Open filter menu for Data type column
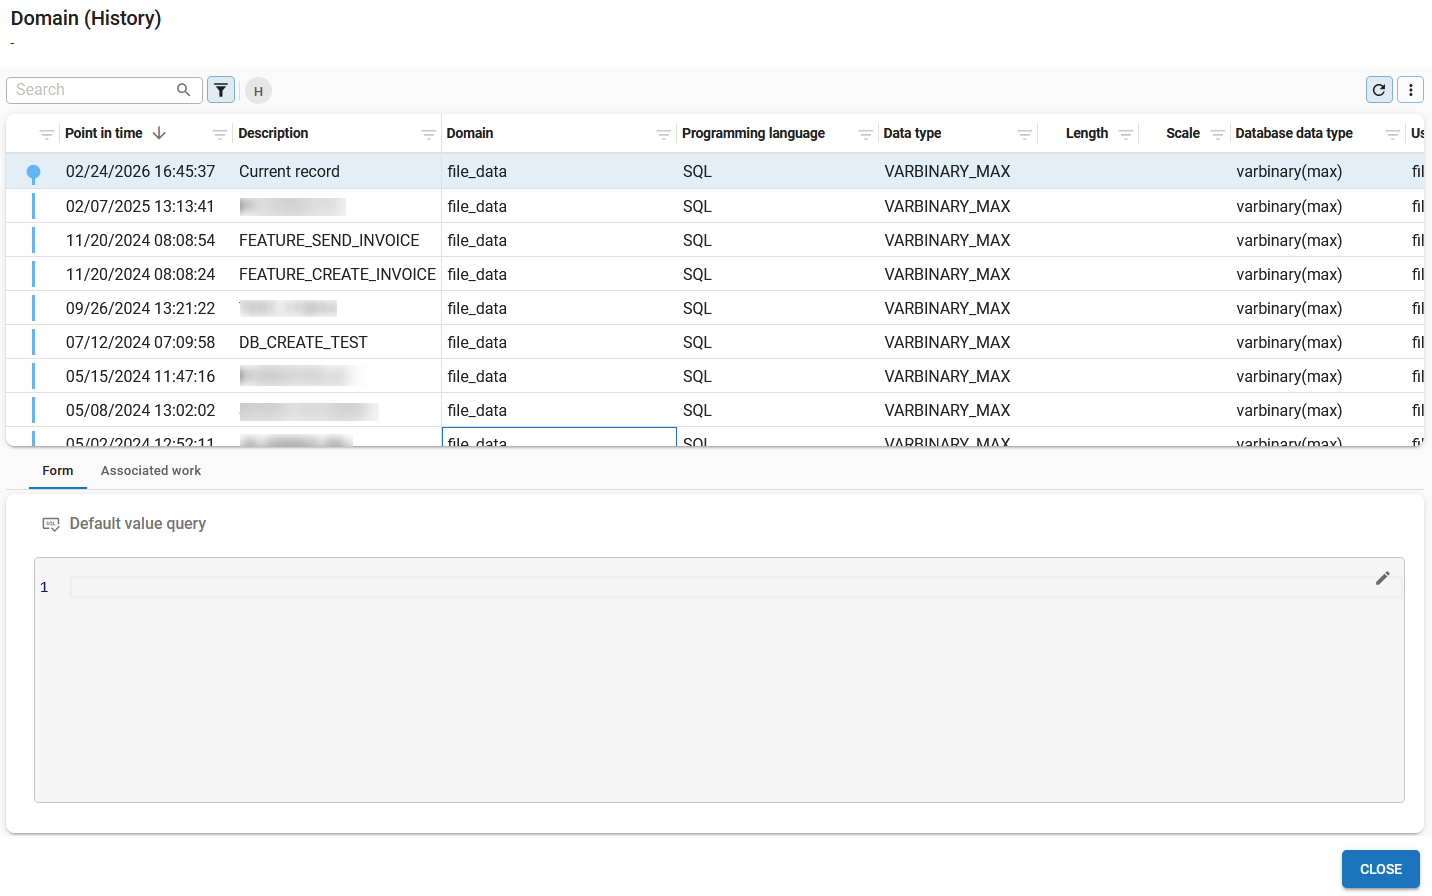 [1024, 134]
